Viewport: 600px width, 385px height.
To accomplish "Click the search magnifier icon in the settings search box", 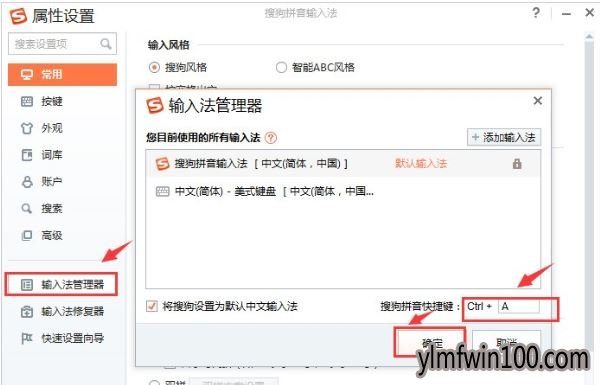I will click(x=106, y=44).
